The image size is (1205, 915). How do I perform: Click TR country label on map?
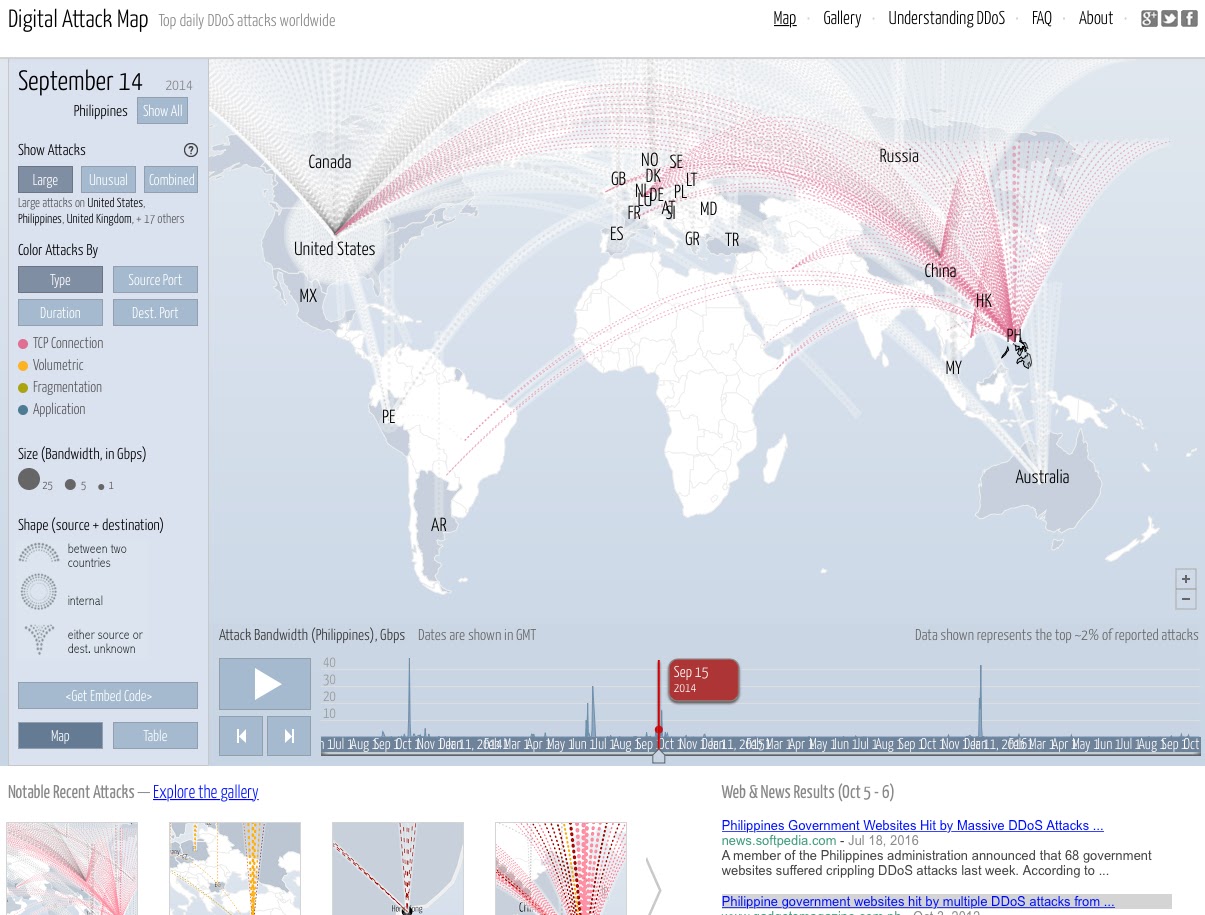coord(732,241)
